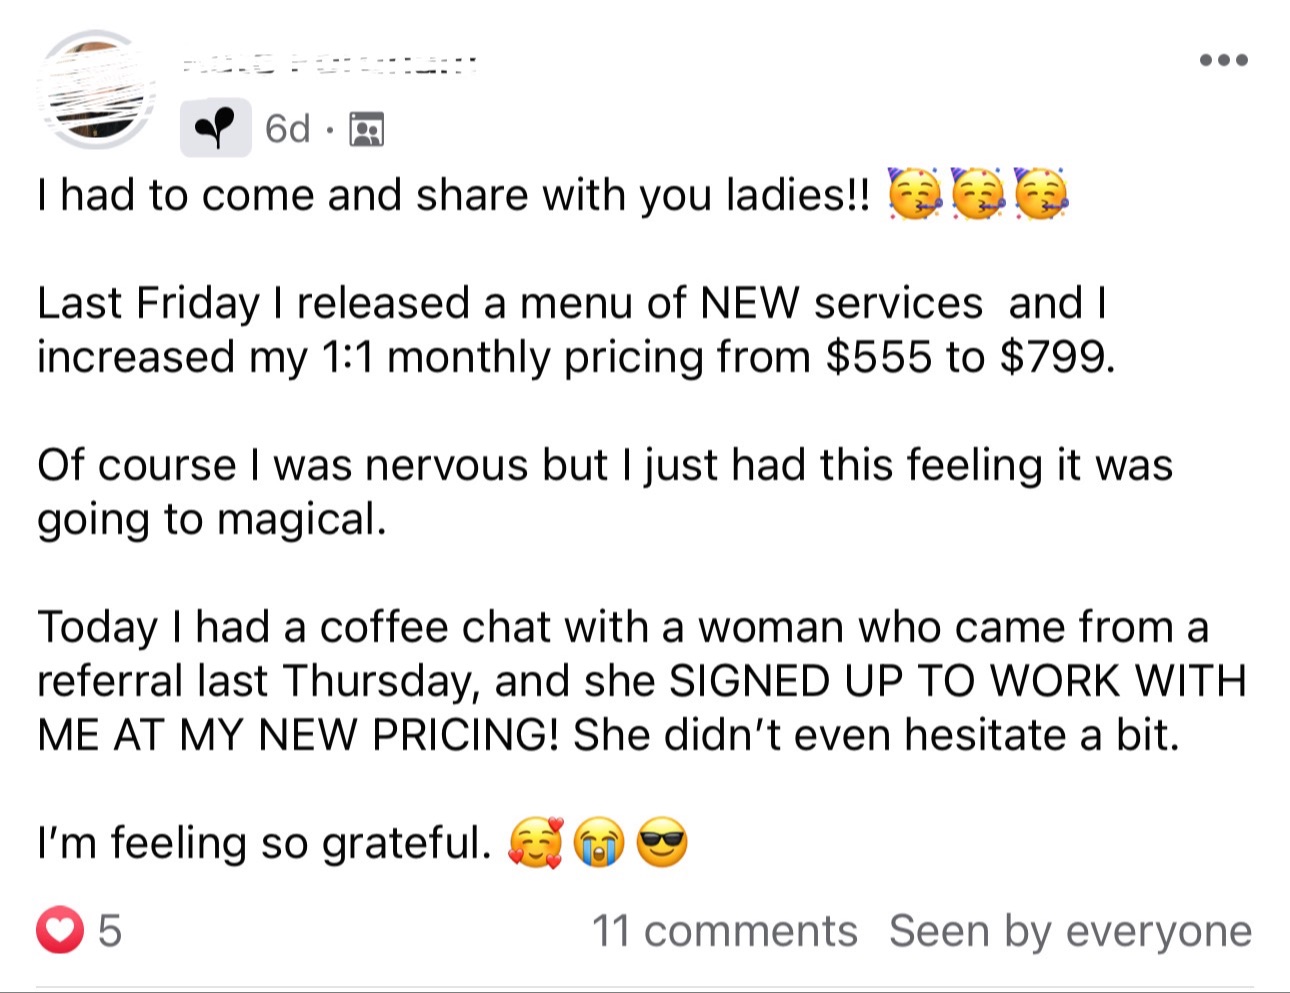The width and height of the screenshot is (1290, 993).
Task: Click the "Of course I was nervous" paragraph
Action: pos(604,492)
